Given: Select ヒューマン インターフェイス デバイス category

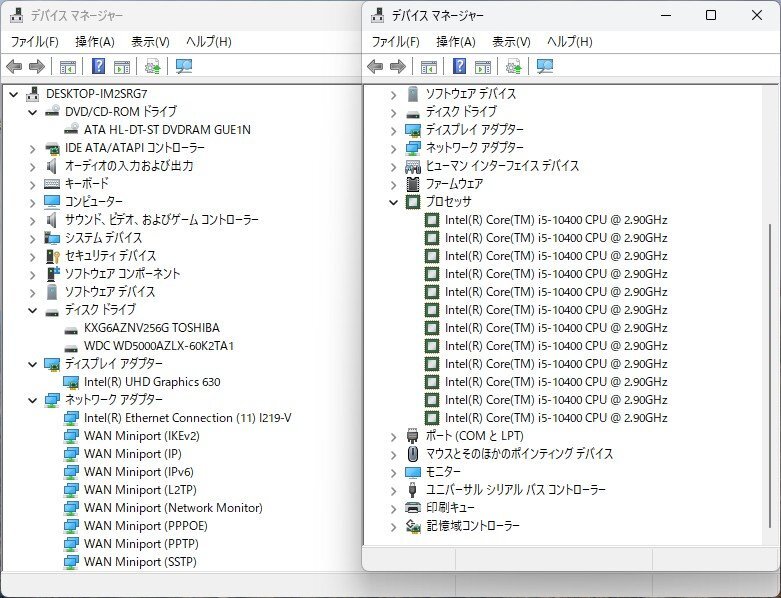Looking at the screenshot, I should (x=502, y=165).
